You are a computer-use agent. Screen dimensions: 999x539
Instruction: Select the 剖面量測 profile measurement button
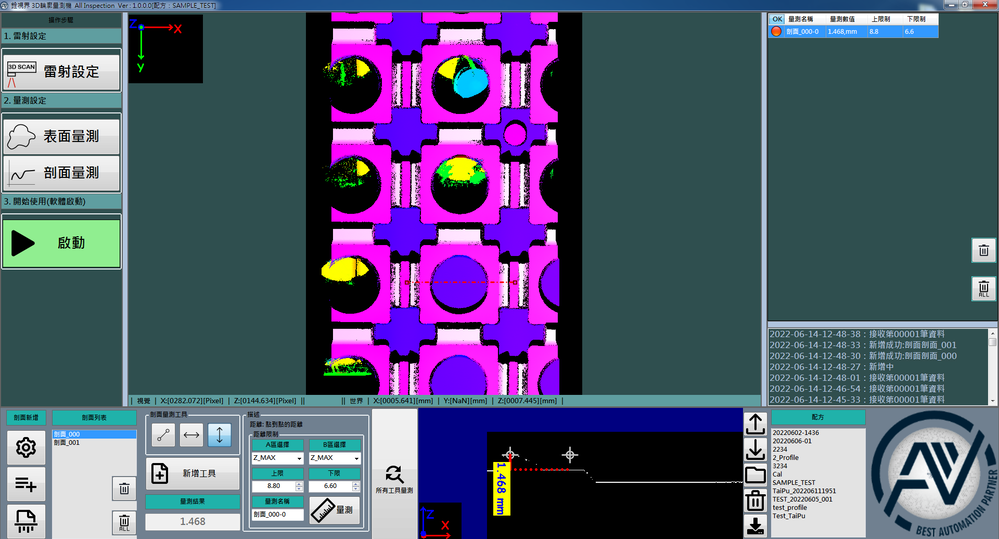(61, 173)
